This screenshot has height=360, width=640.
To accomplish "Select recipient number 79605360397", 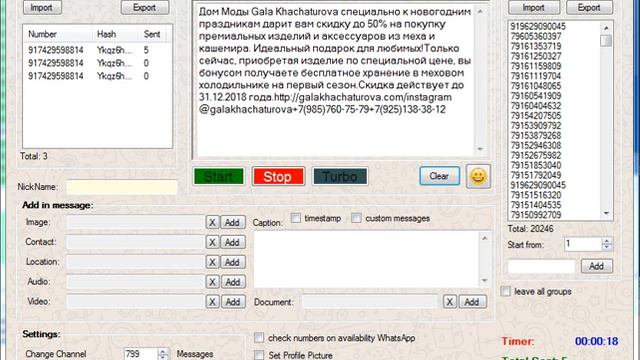I will tap(536, 36).
